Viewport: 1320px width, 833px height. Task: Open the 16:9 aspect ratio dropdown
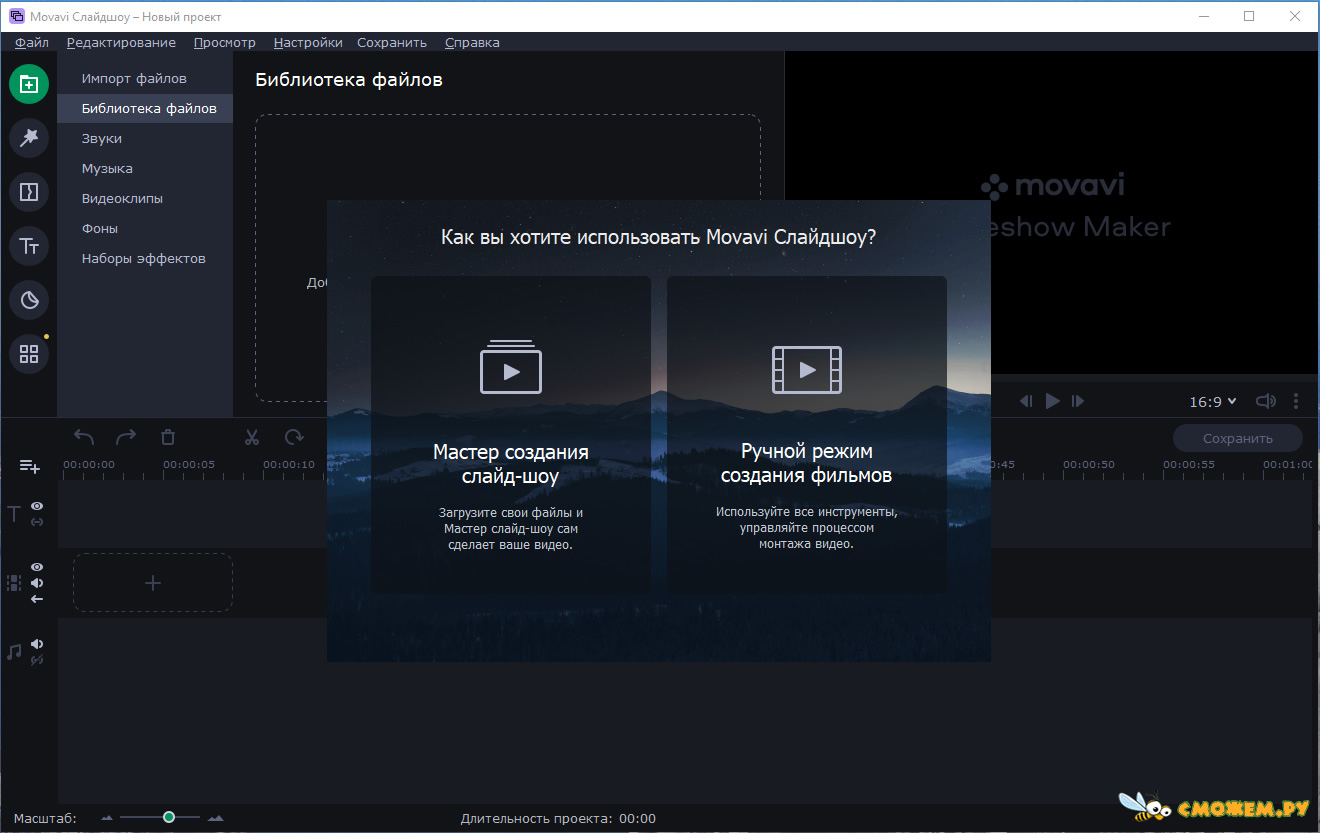1213,401
